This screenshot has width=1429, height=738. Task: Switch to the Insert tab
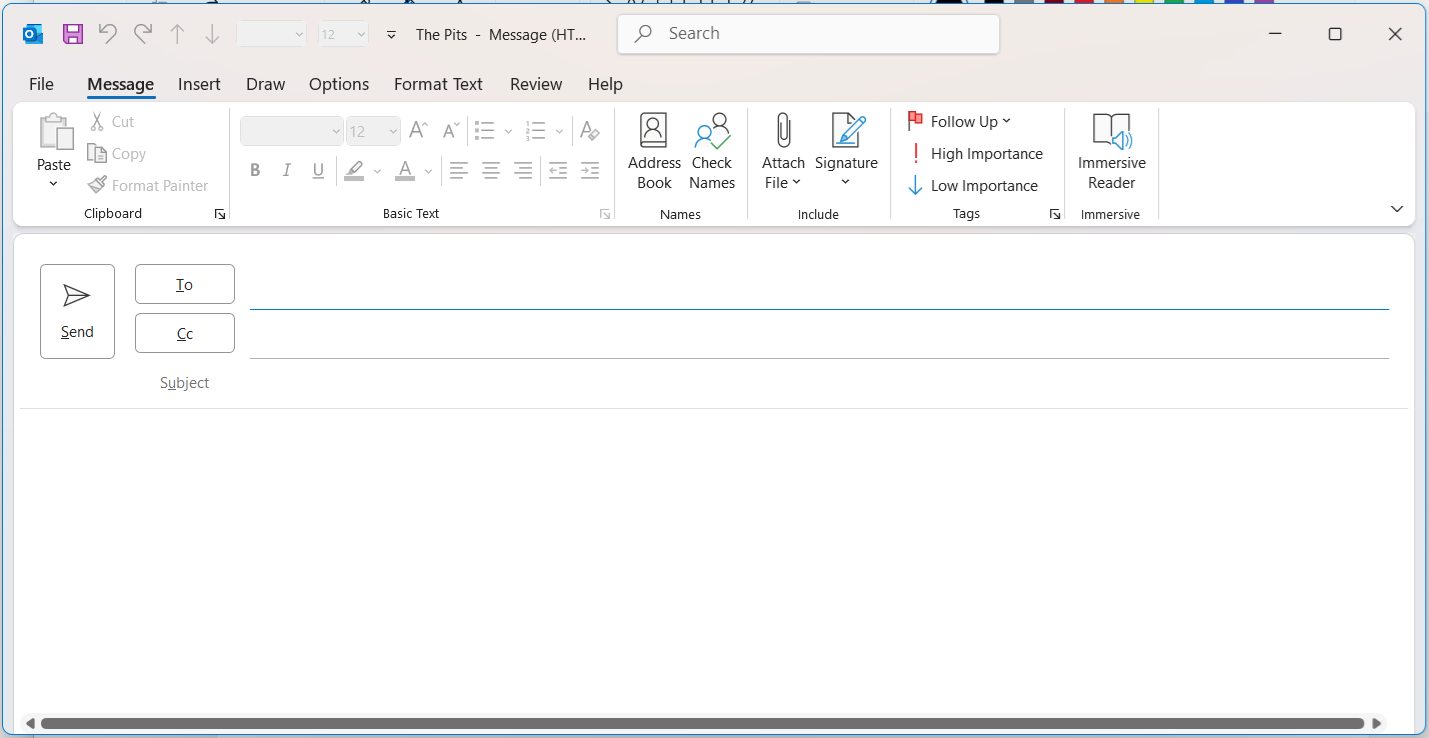(x=199, y=84)
